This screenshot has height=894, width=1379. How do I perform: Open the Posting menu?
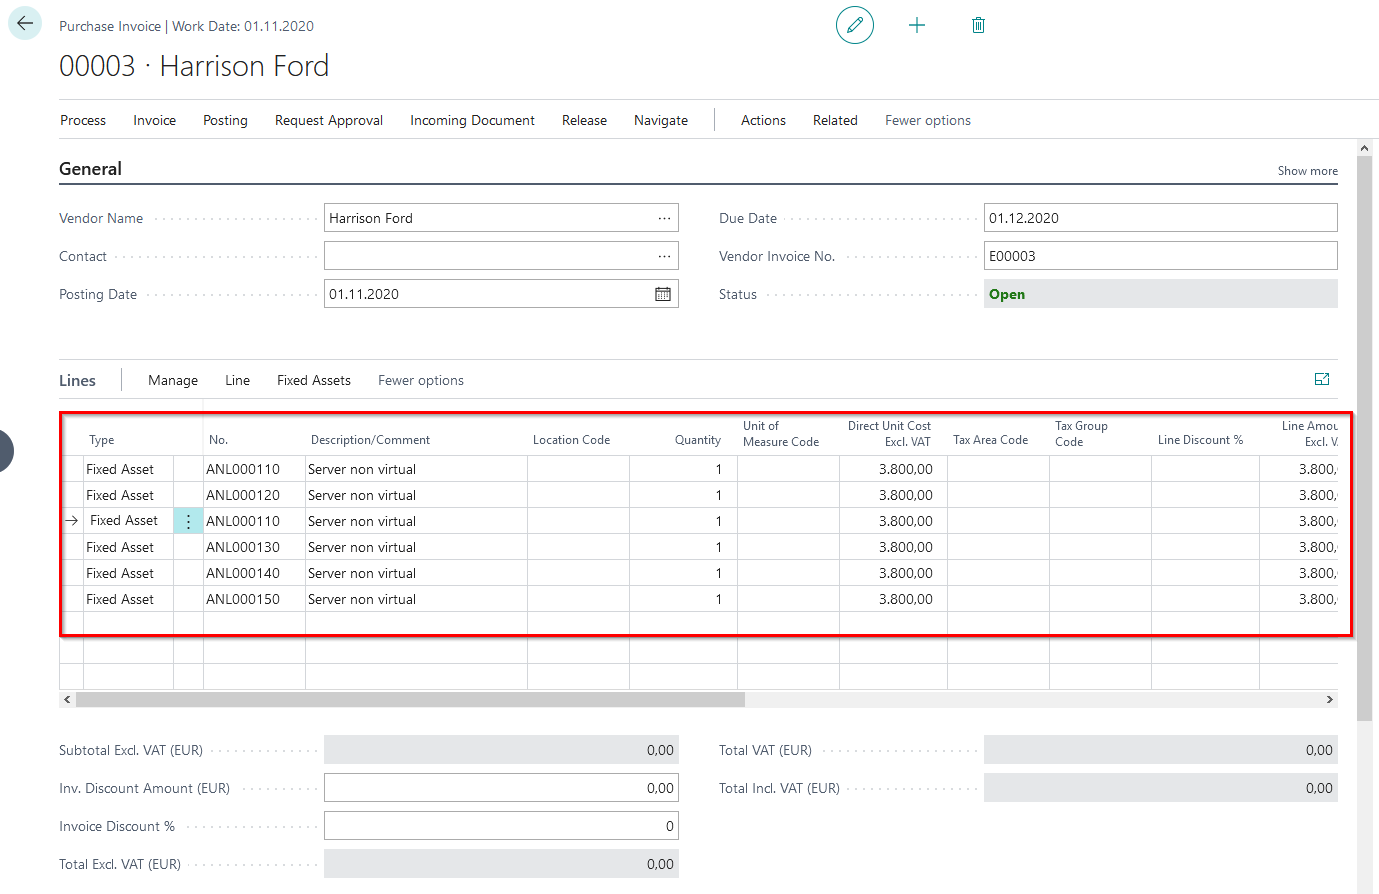(x=225, y=120)
